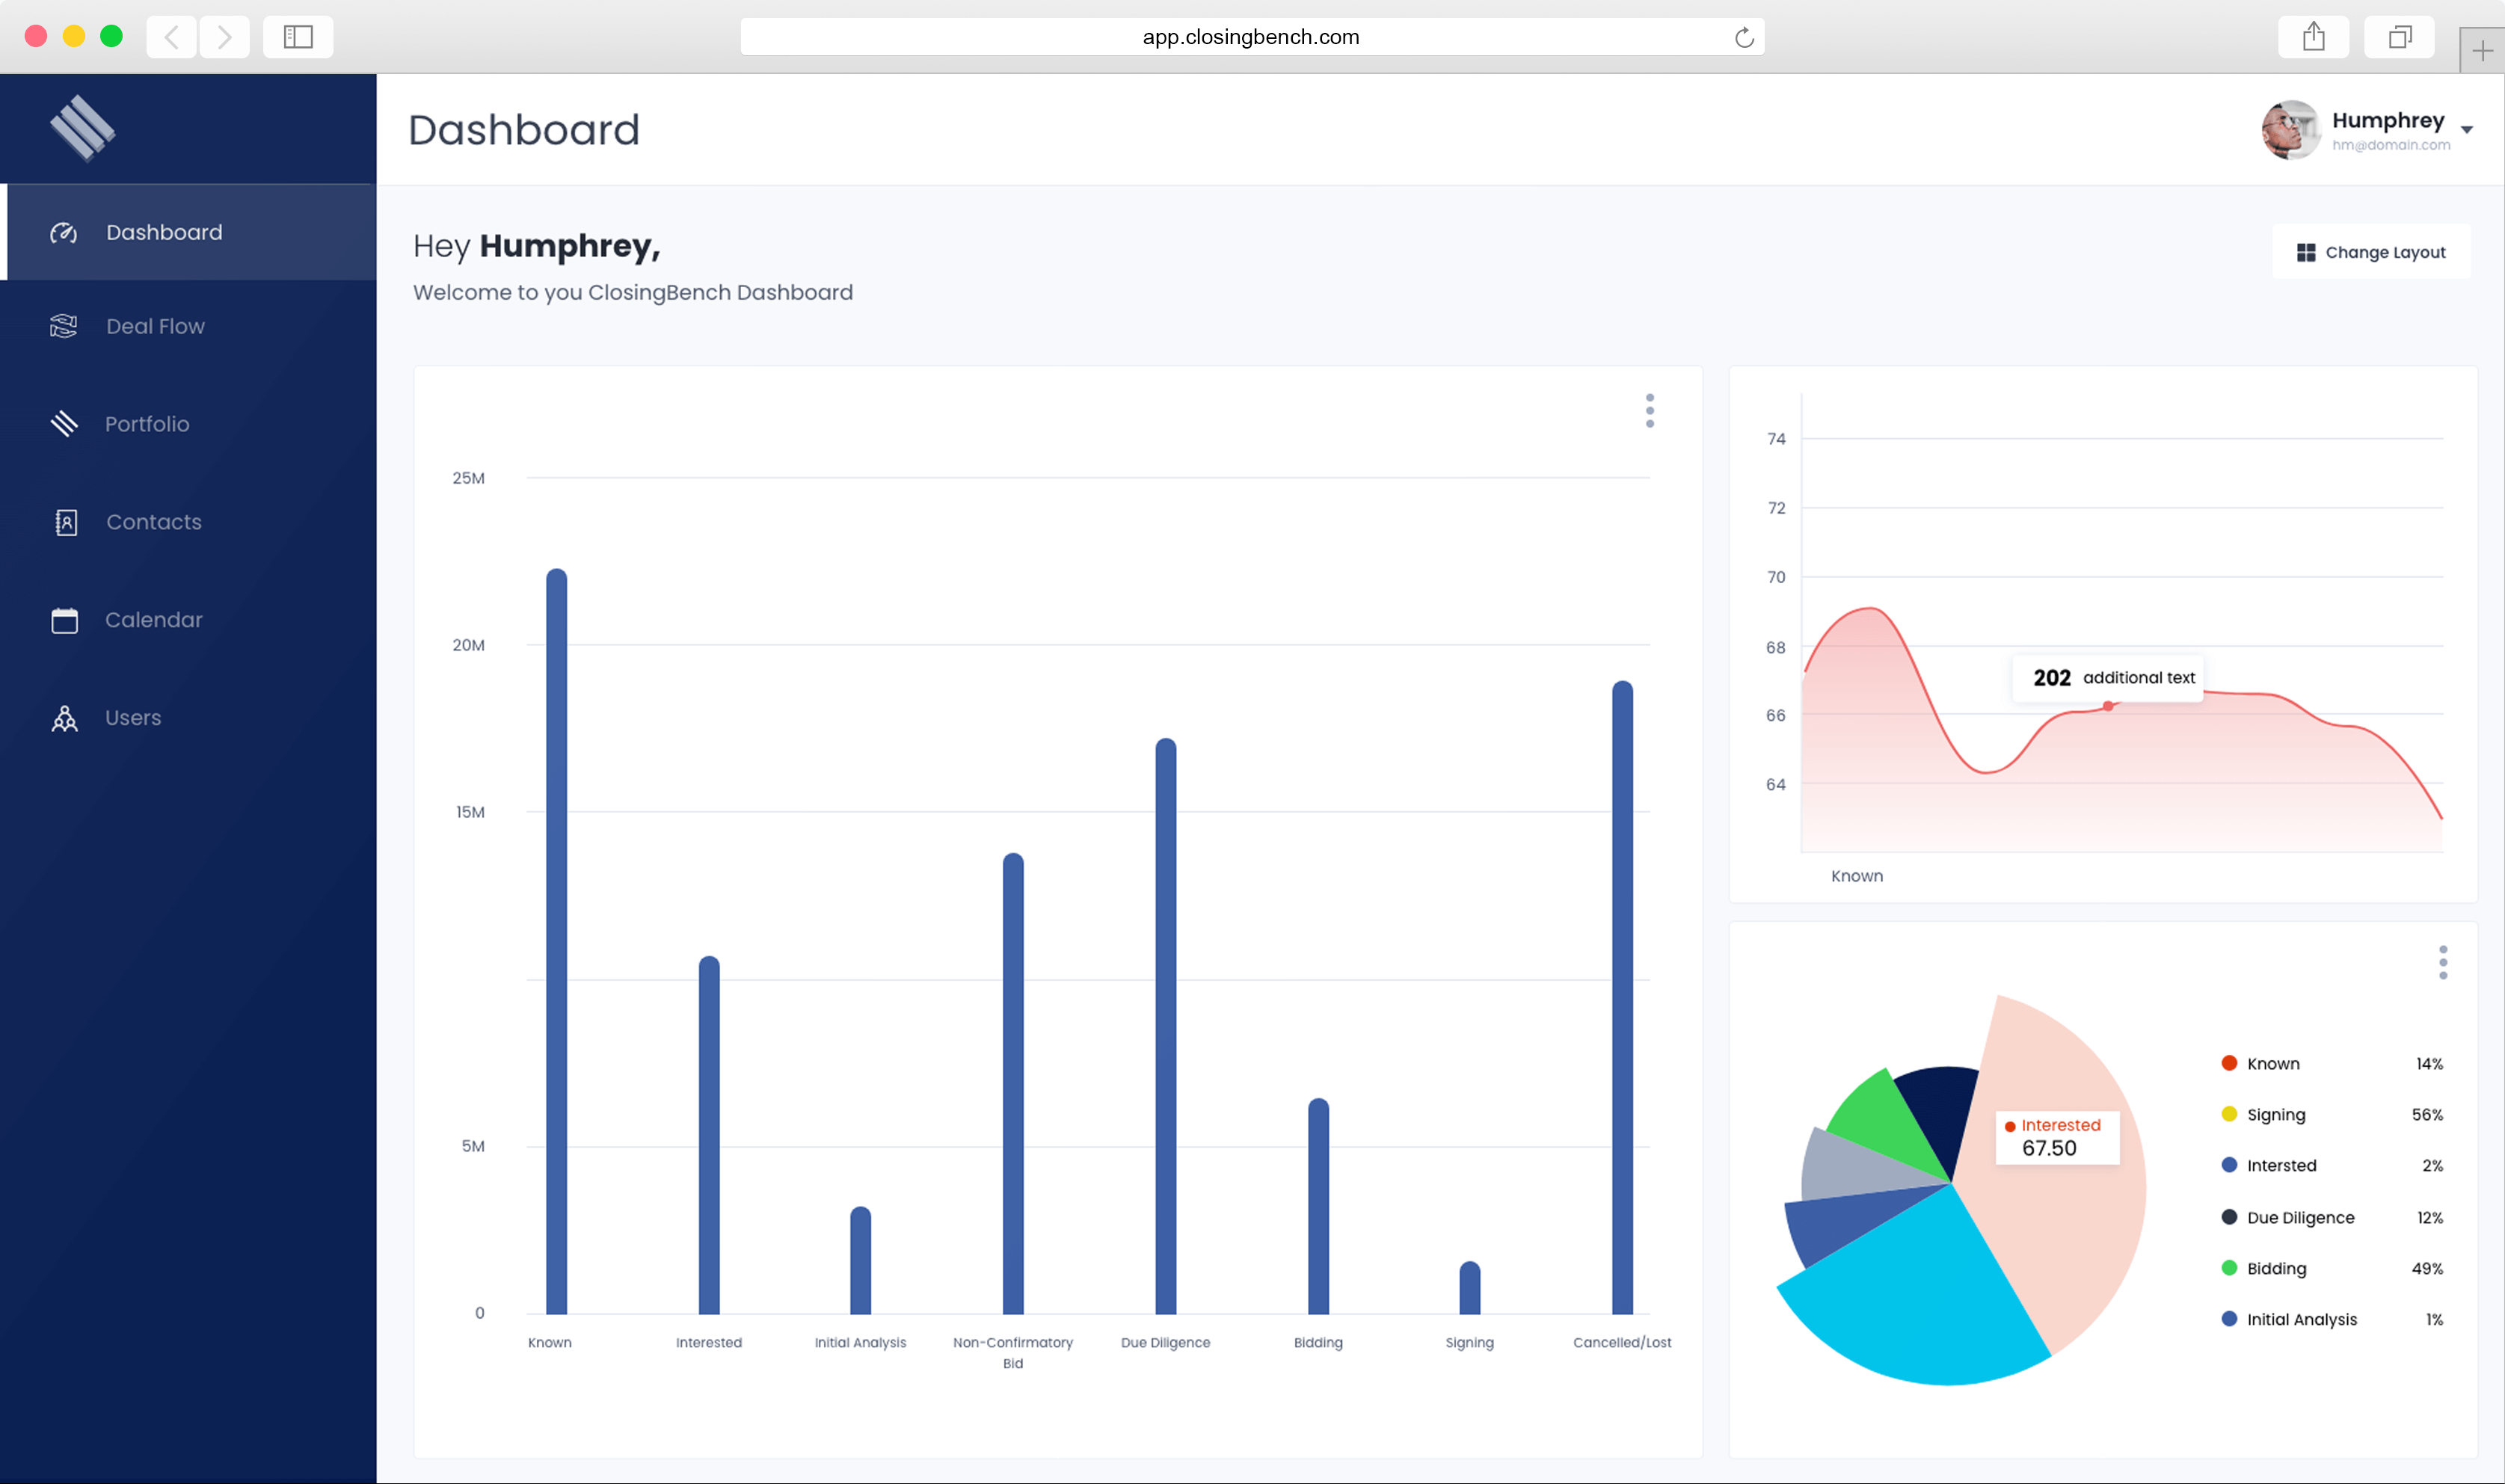Click the Dashboard speedometer icon
The width and height of the screenshot is (2505, 1484).
(x=63, y=233)
